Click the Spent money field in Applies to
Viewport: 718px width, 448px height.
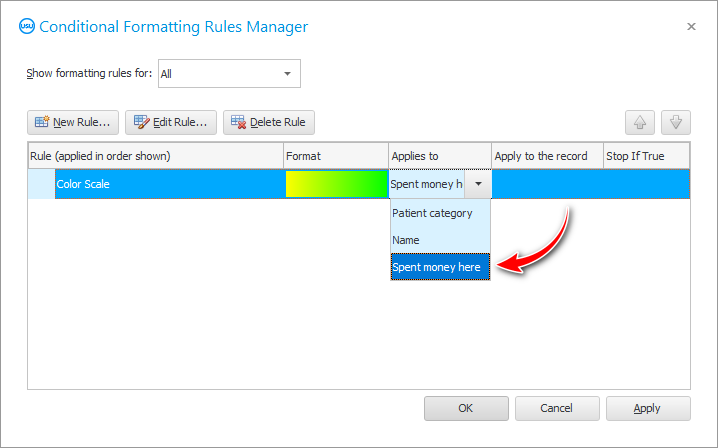click(x=426, y=184)
